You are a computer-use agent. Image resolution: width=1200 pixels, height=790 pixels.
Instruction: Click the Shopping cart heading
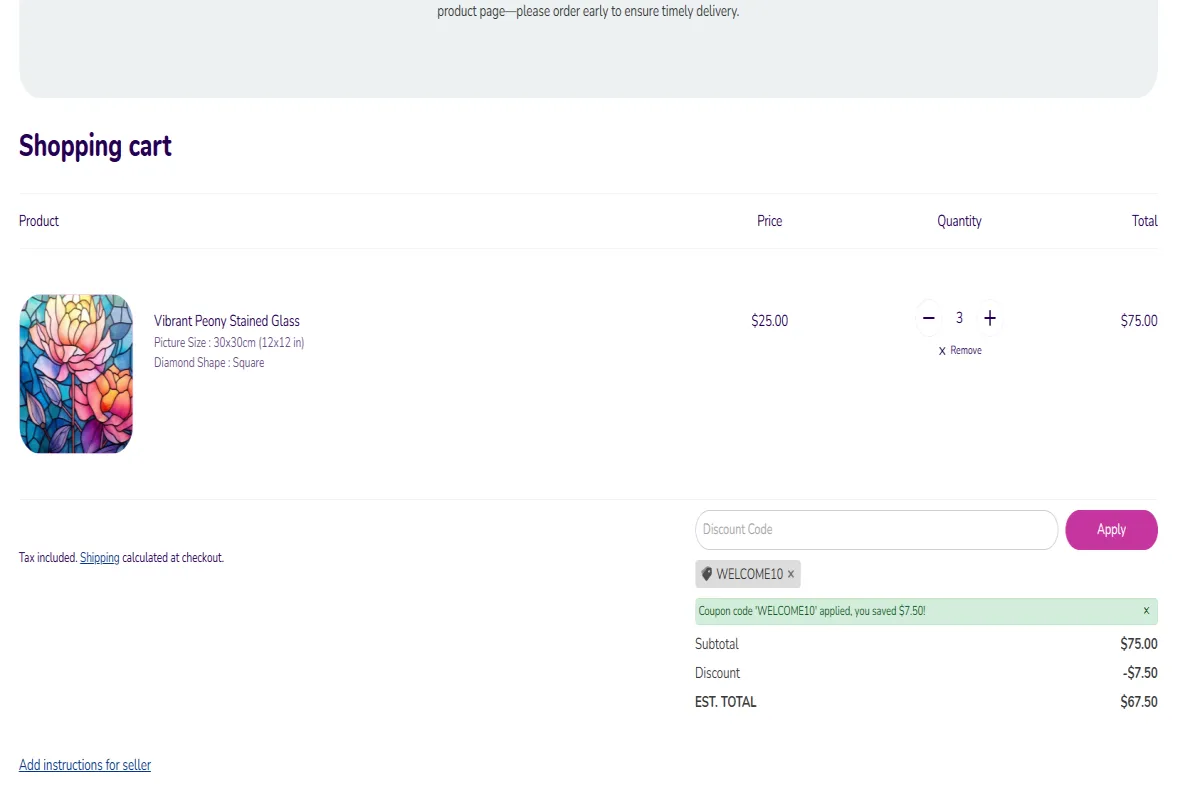[95, 146]
